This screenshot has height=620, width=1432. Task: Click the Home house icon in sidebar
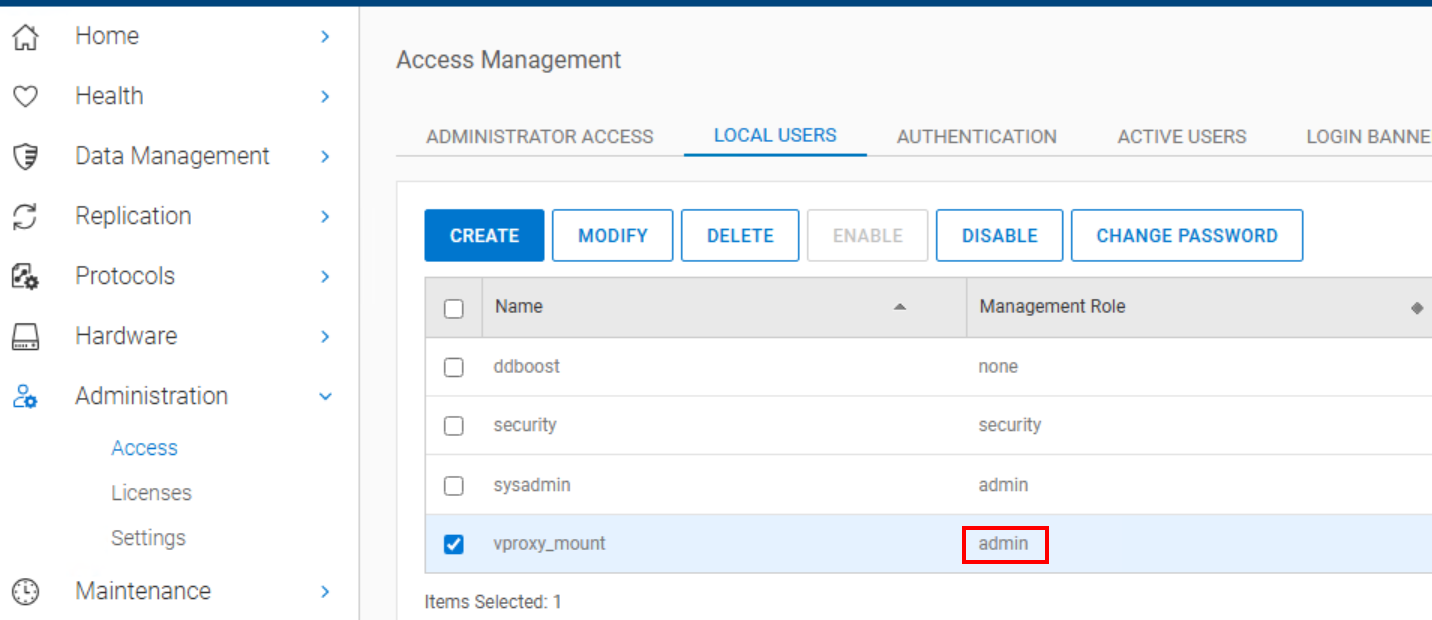pyautogui.click(x=25, y=37)
